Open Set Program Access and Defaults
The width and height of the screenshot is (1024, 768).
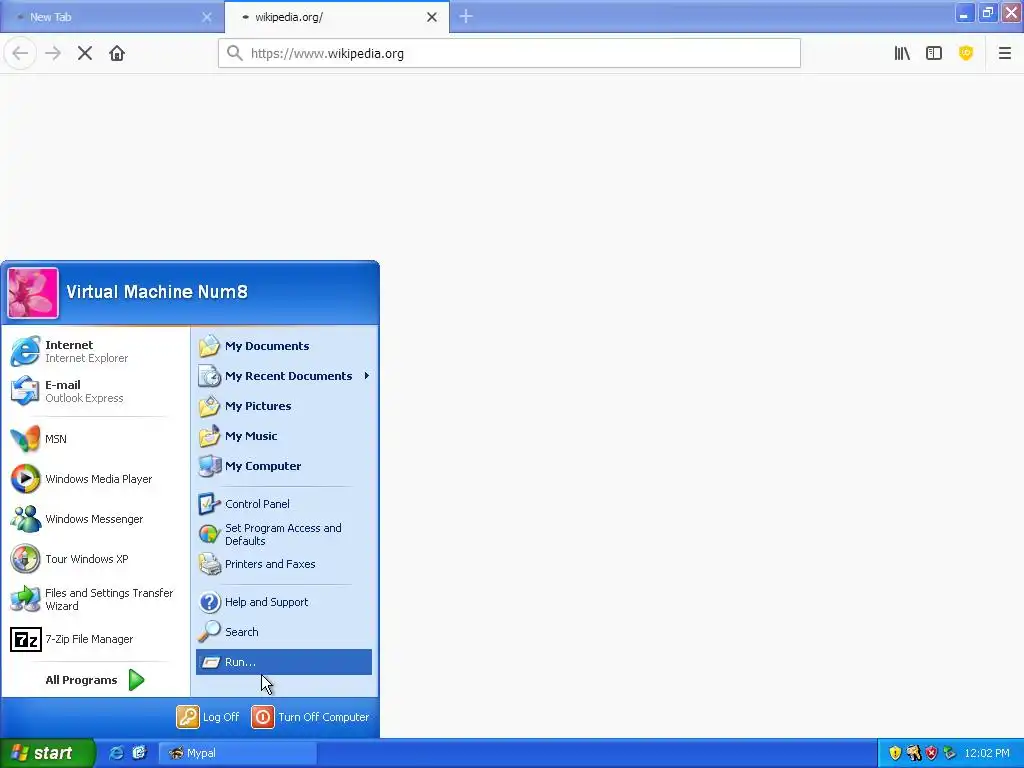(x=283, y=534)
